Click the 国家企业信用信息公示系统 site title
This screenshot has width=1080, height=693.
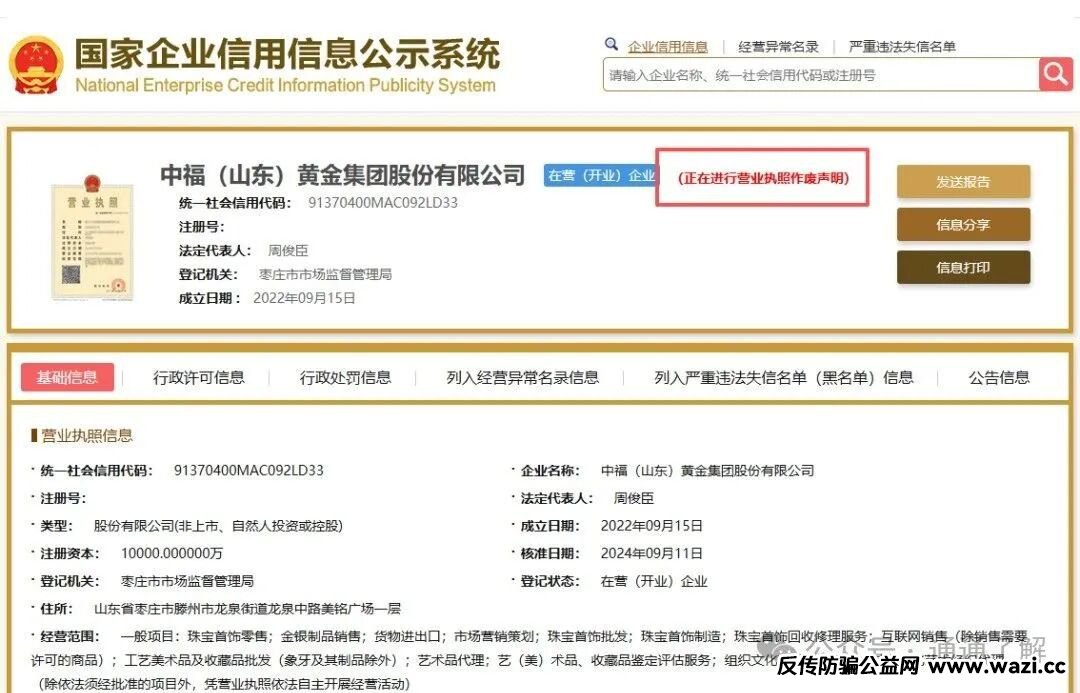coord(287,54)
